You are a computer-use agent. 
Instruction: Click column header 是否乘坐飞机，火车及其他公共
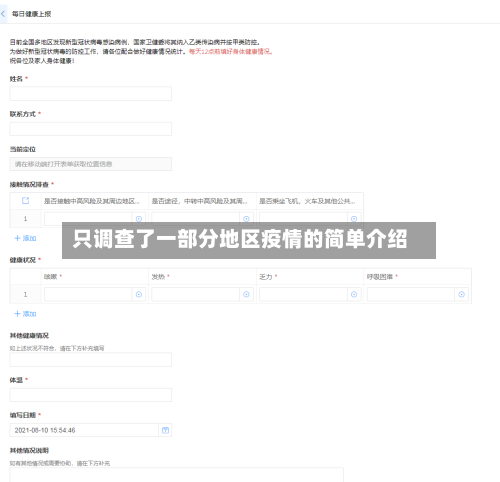pos(307,201)
